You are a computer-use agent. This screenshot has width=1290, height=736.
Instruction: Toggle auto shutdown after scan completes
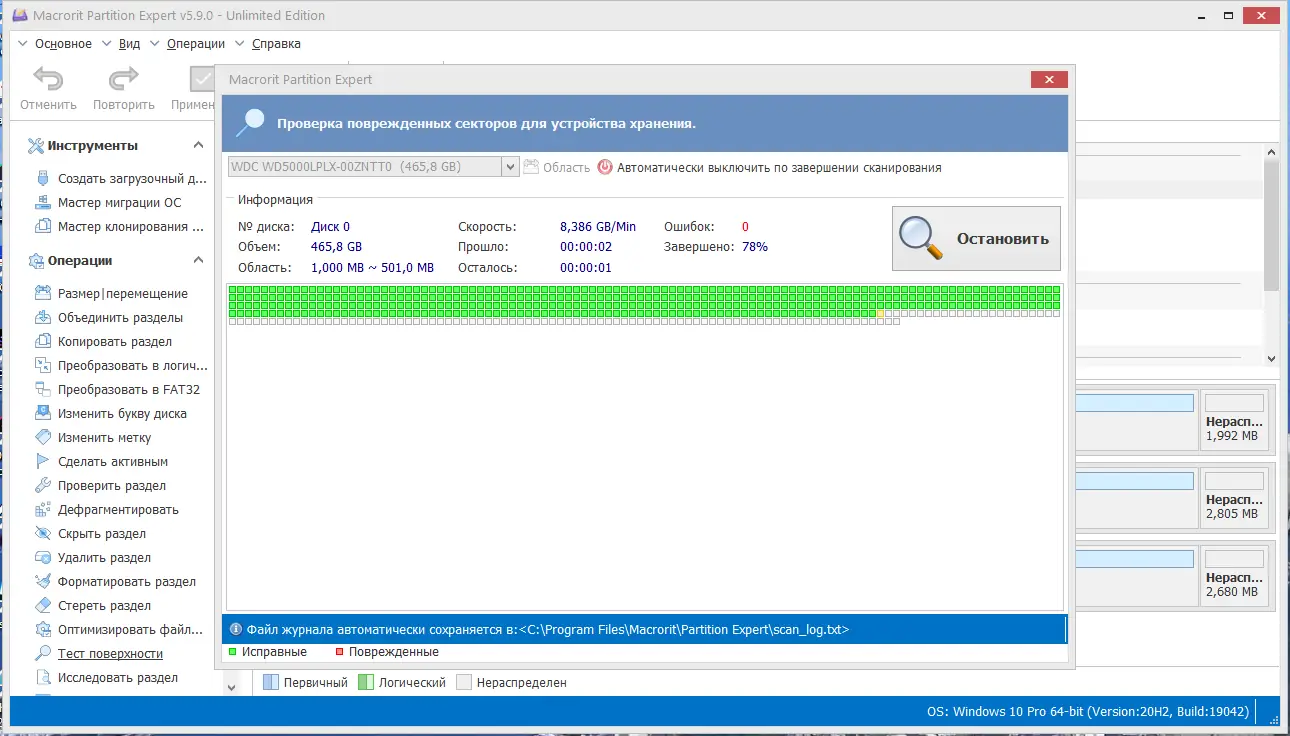click(x=769, y=168)
